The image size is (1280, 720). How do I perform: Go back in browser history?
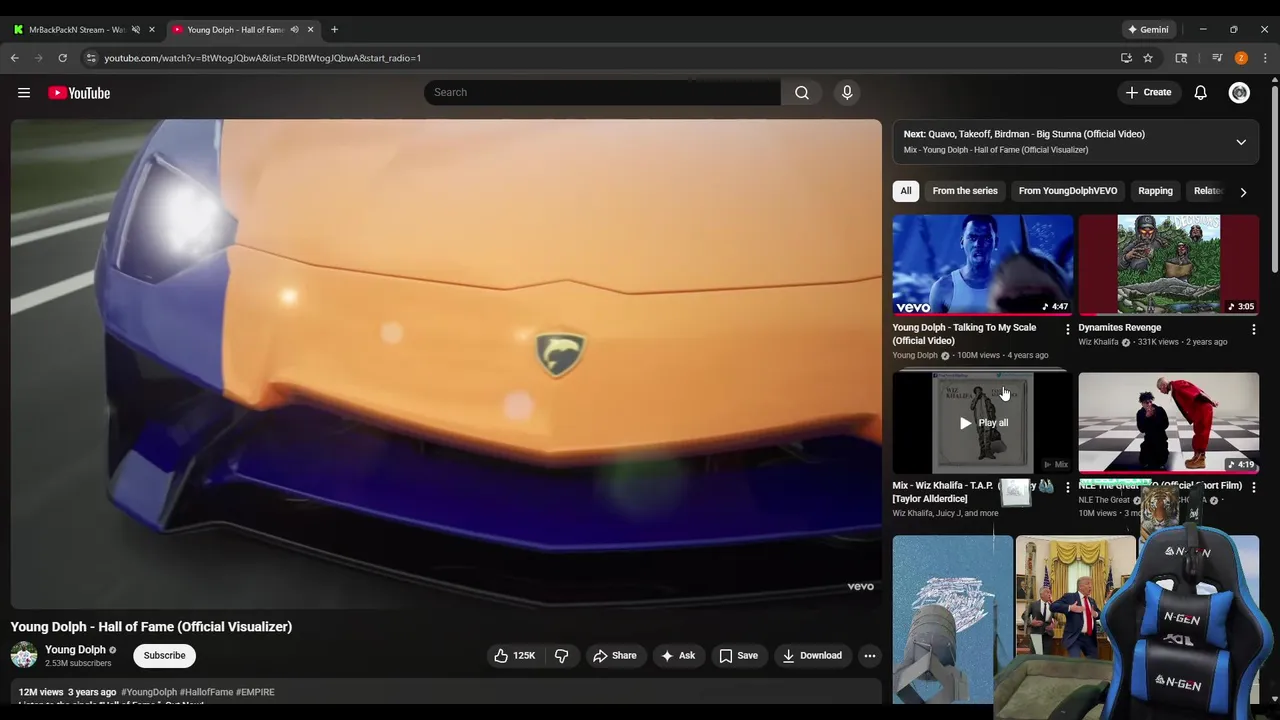tap(15, 58)
